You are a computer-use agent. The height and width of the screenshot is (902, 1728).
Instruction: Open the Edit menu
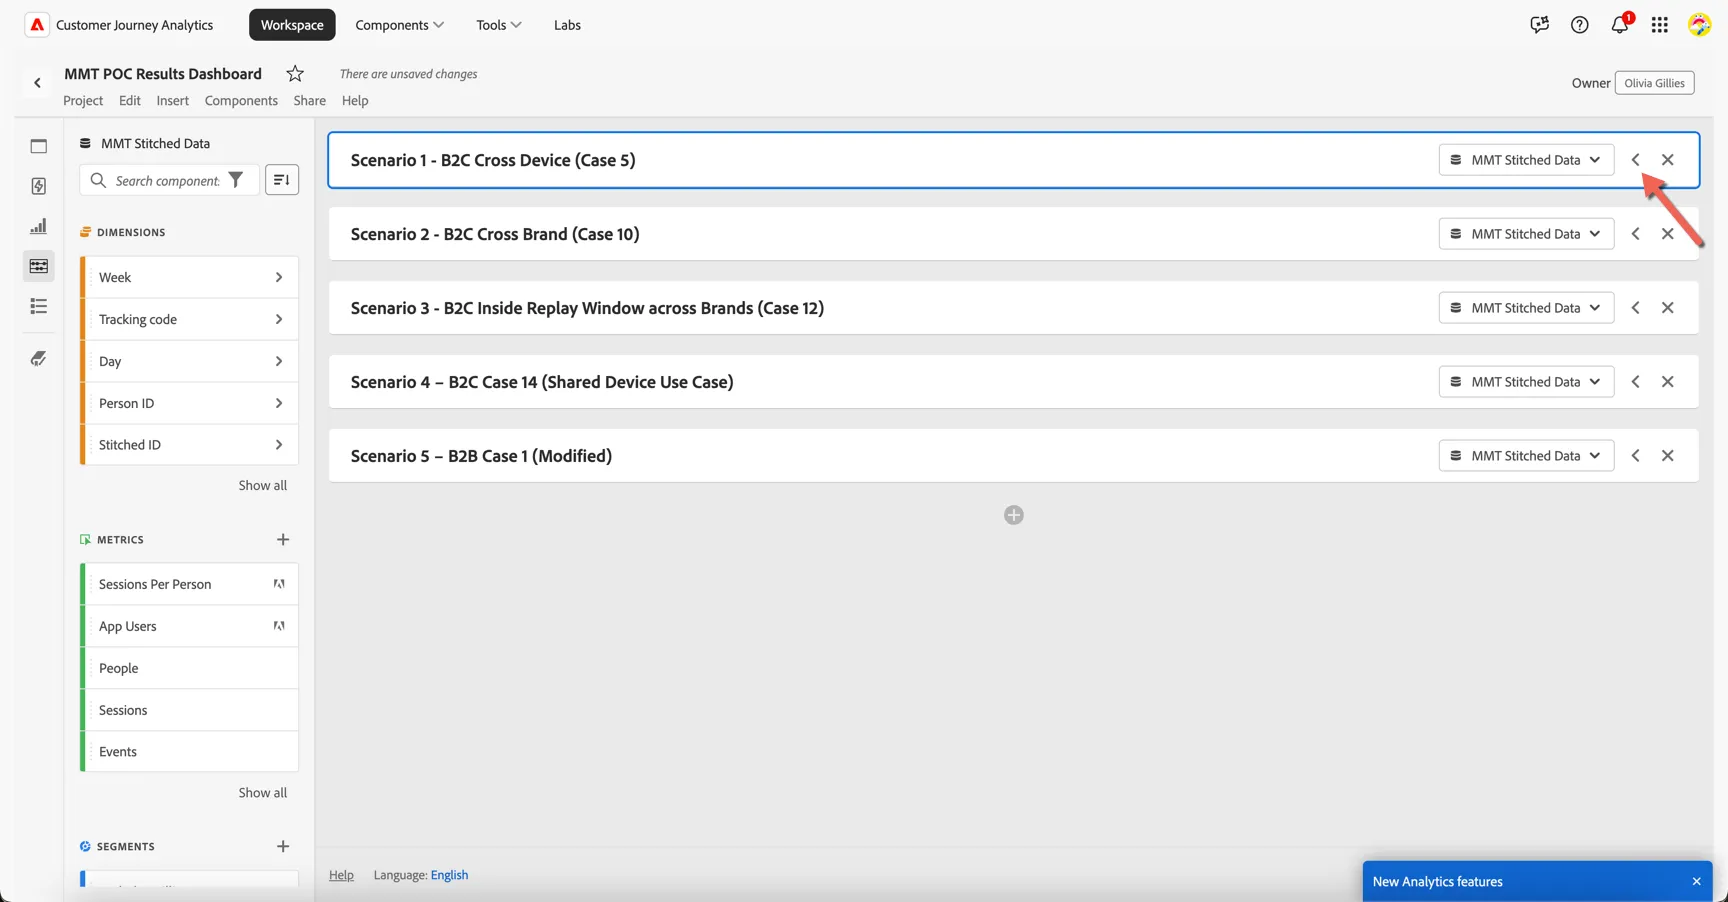coord(130,101)
